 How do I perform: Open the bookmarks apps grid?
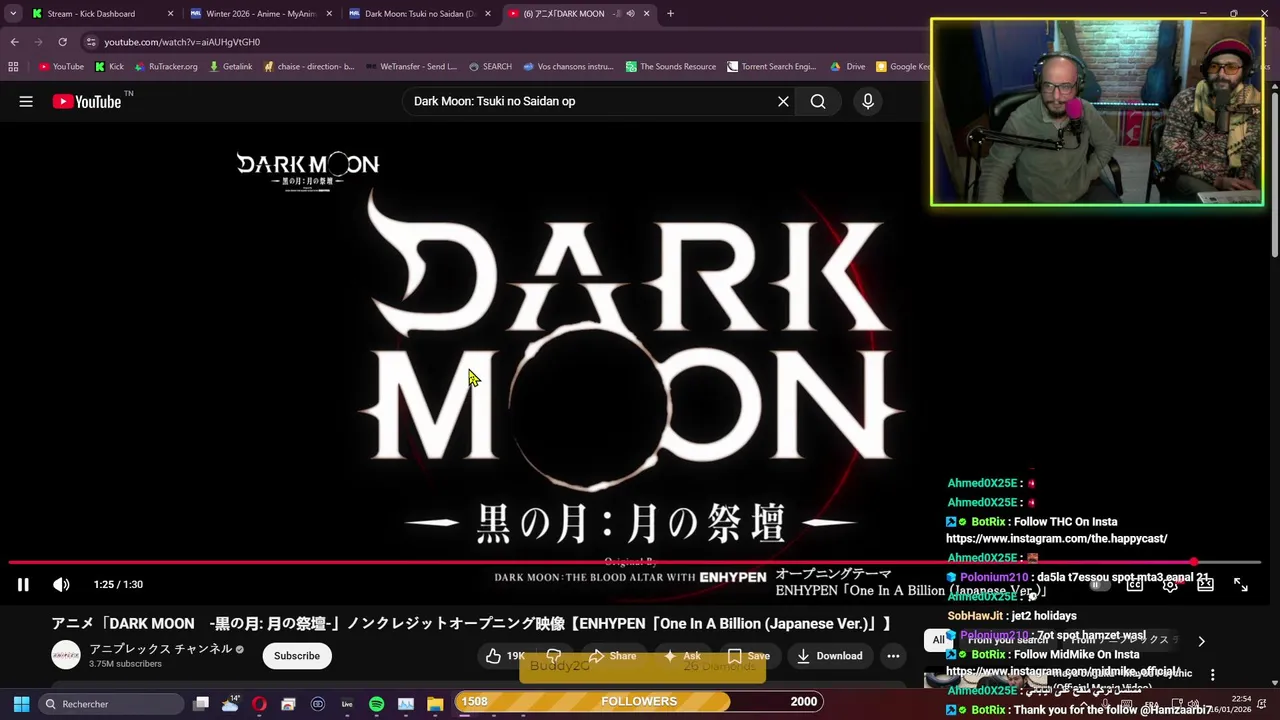(13, 67)
